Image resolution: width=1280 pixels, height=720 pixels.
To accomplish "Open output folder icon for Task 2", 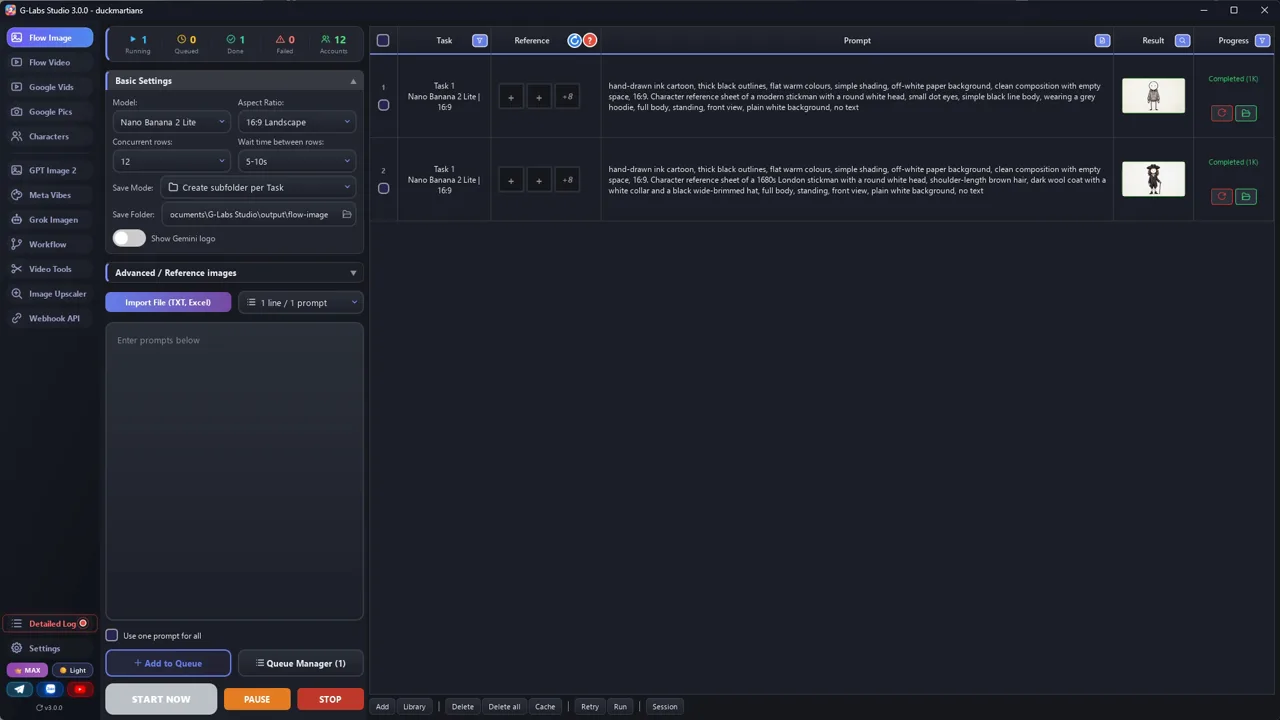I will pyautogui.click(x=1246, y=197).
